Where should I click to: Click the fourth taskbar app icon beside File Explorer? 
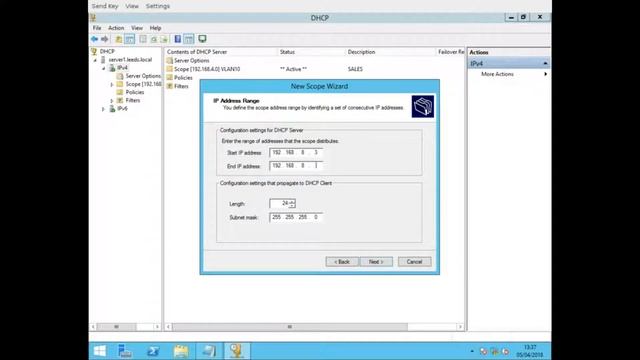point(209,351)
